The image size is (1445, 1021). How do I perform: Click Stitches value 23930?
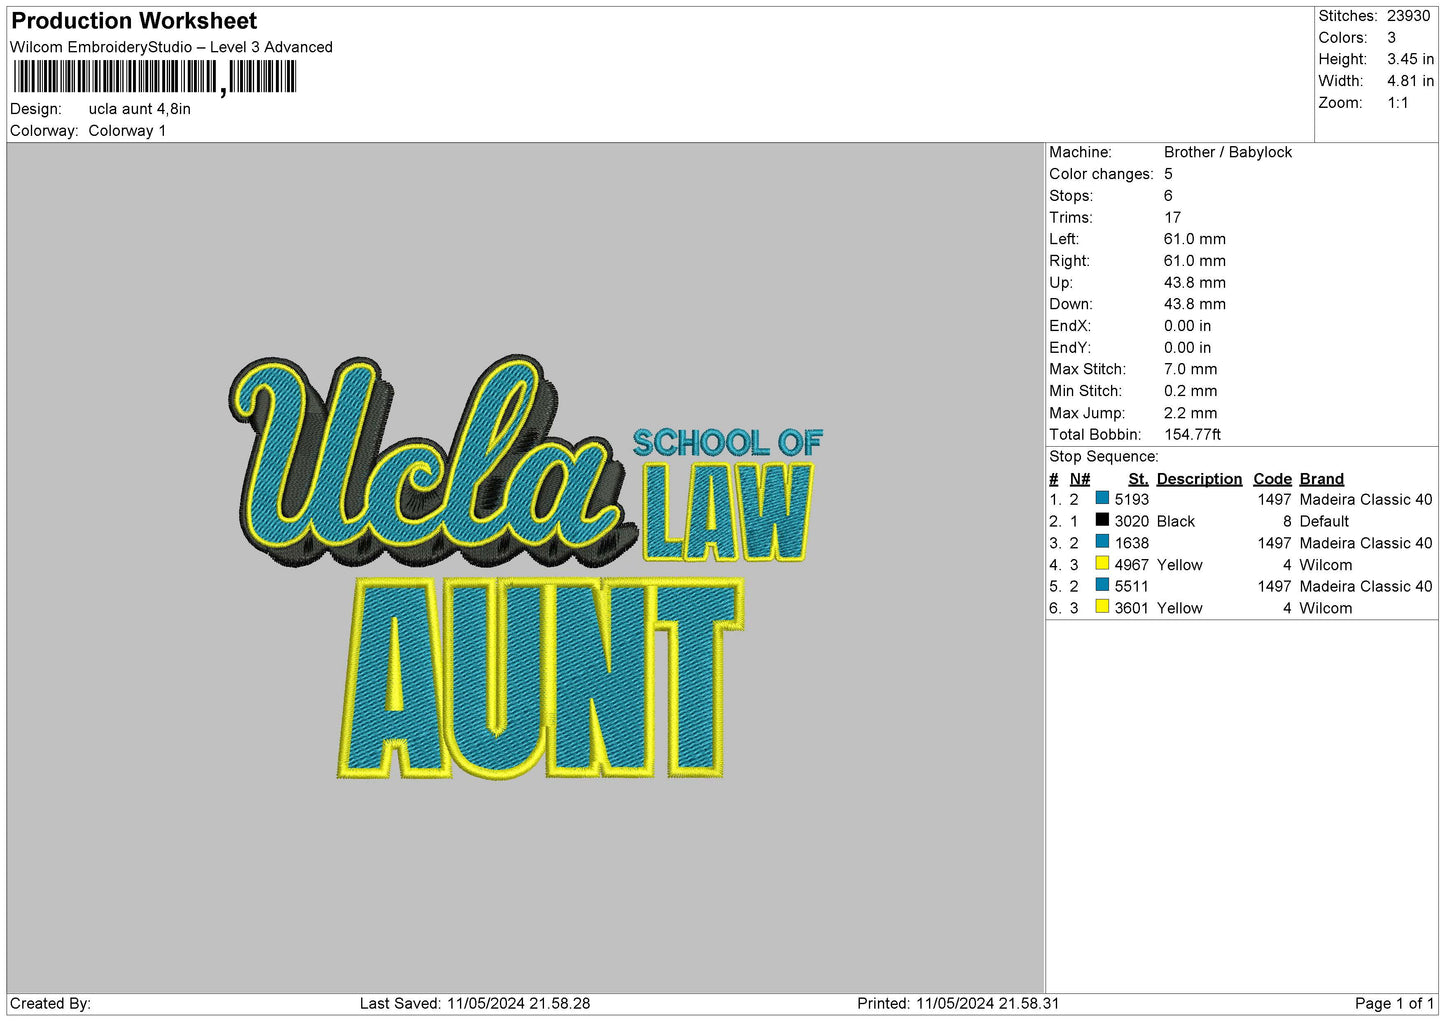click(x=1408, y=16)
